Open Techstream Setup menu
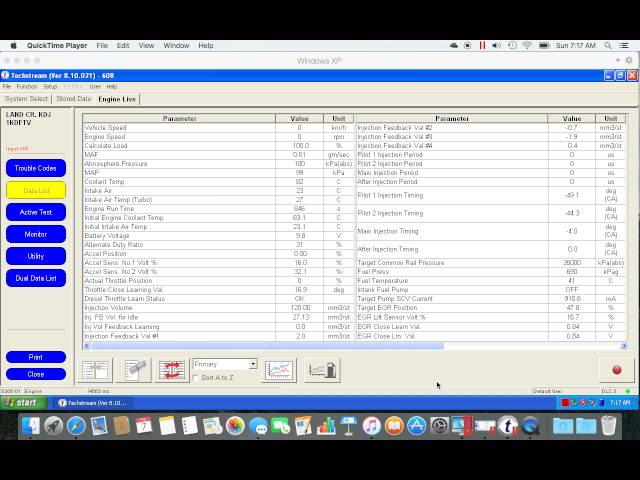Screen dimensions: 640x480 (x=50, y=87)
